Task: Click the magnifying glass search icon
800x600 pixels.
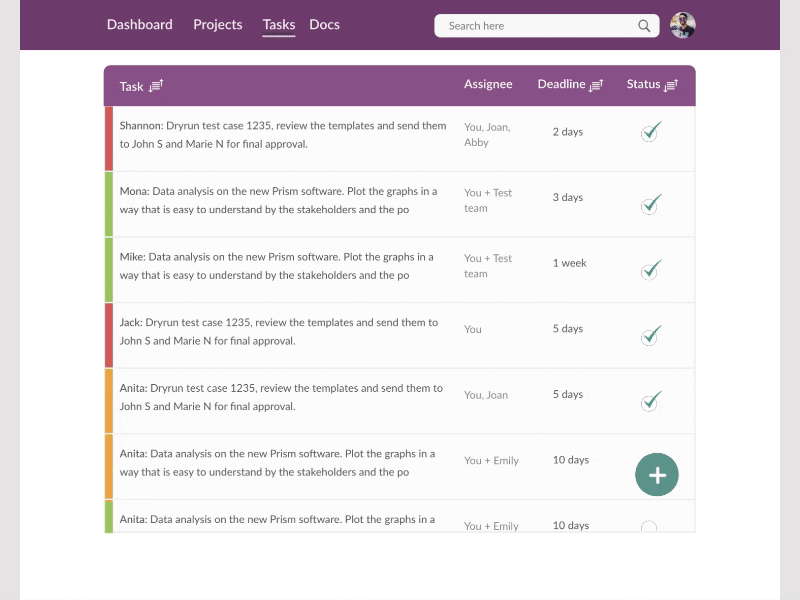Action: click(x=644, y=25)
